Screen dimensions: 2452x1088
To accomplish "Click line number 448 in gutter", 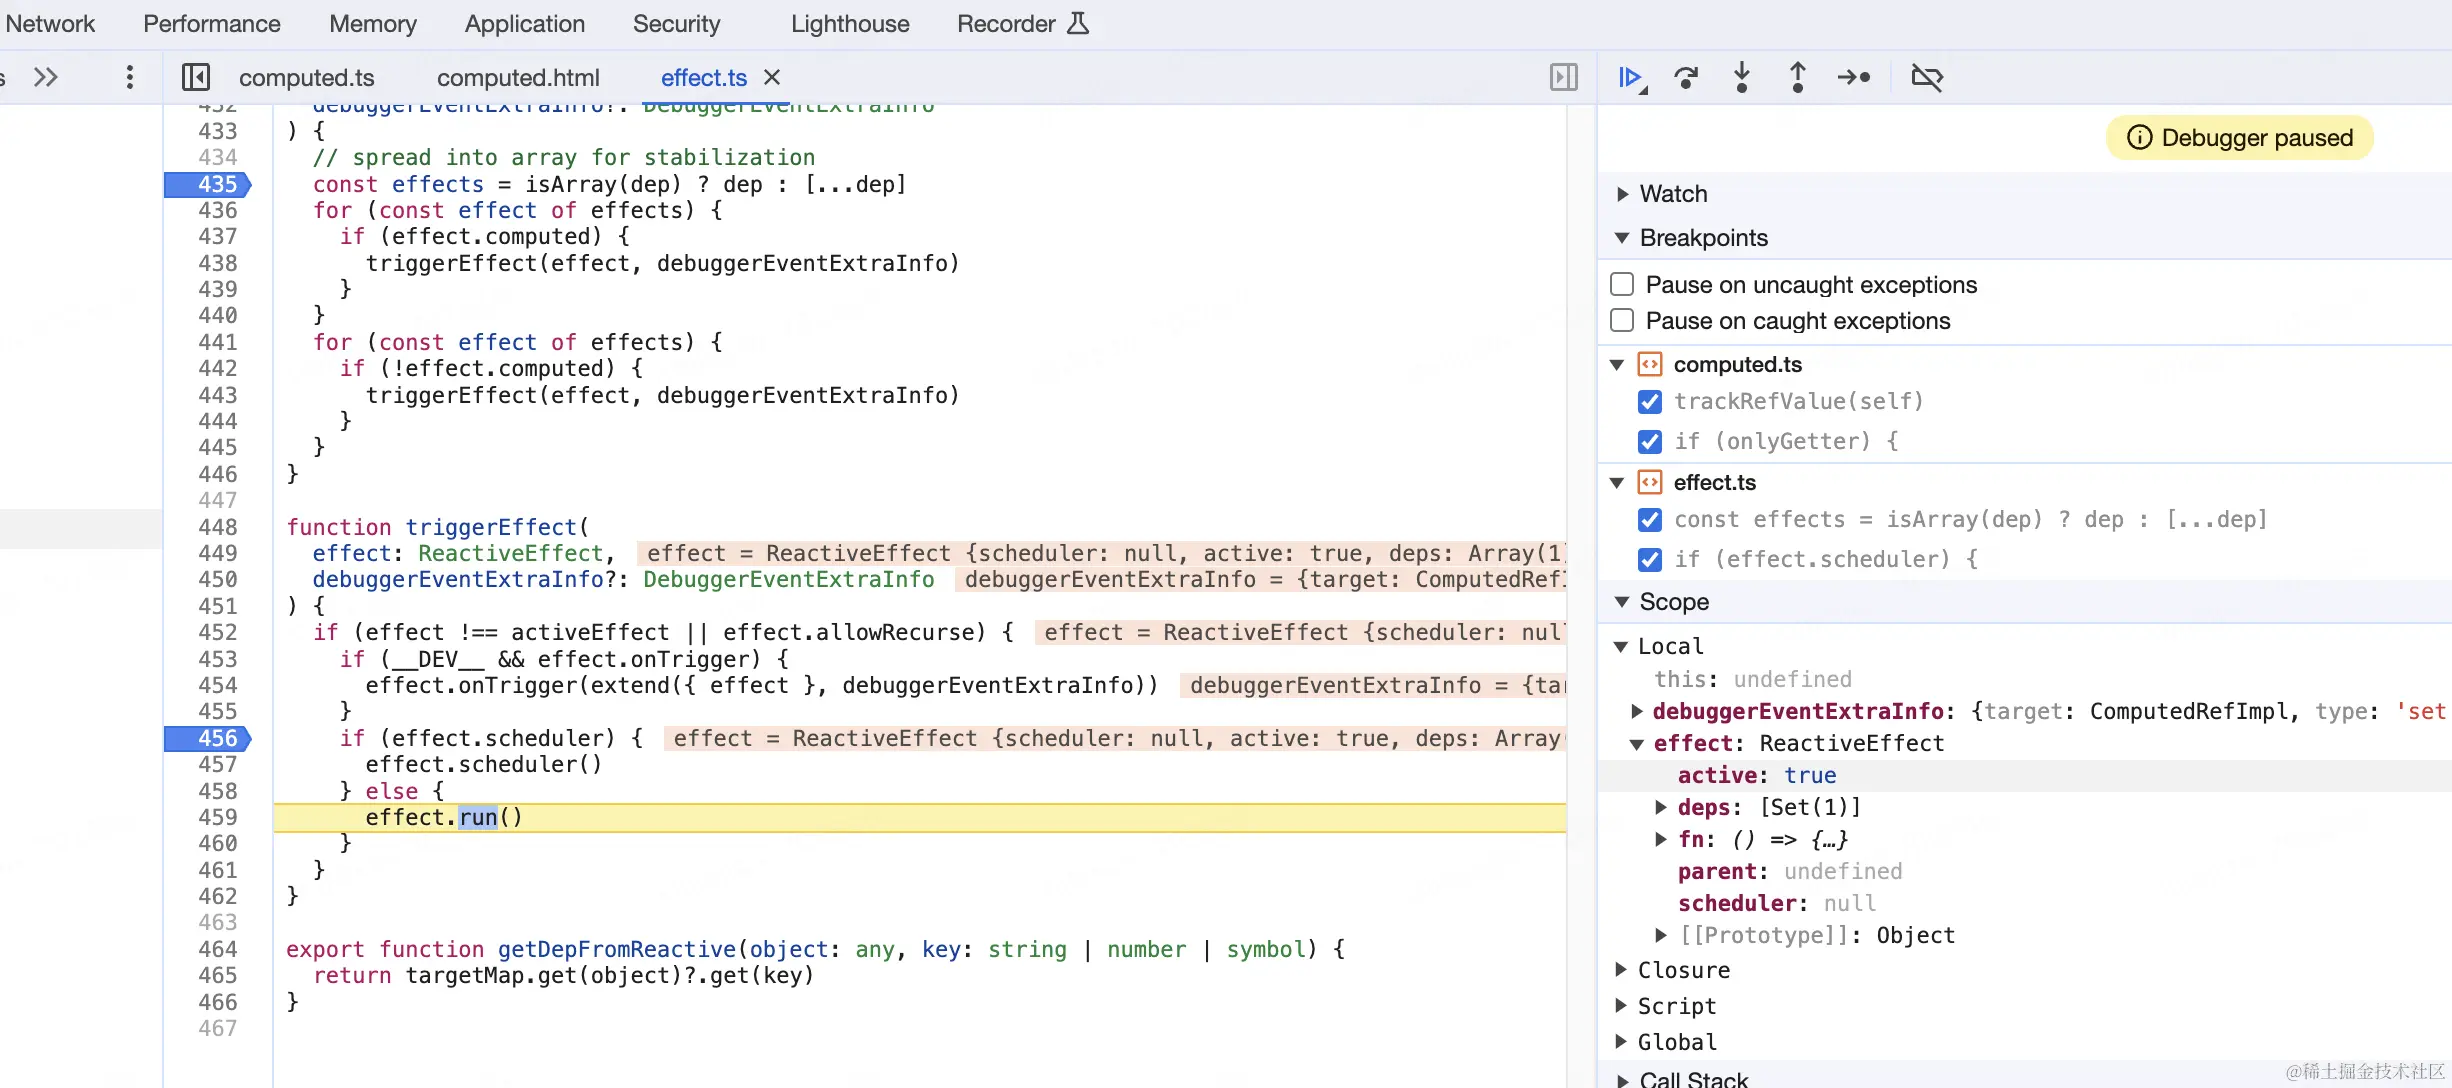I will pyautogui.click(x=217, y=528).
